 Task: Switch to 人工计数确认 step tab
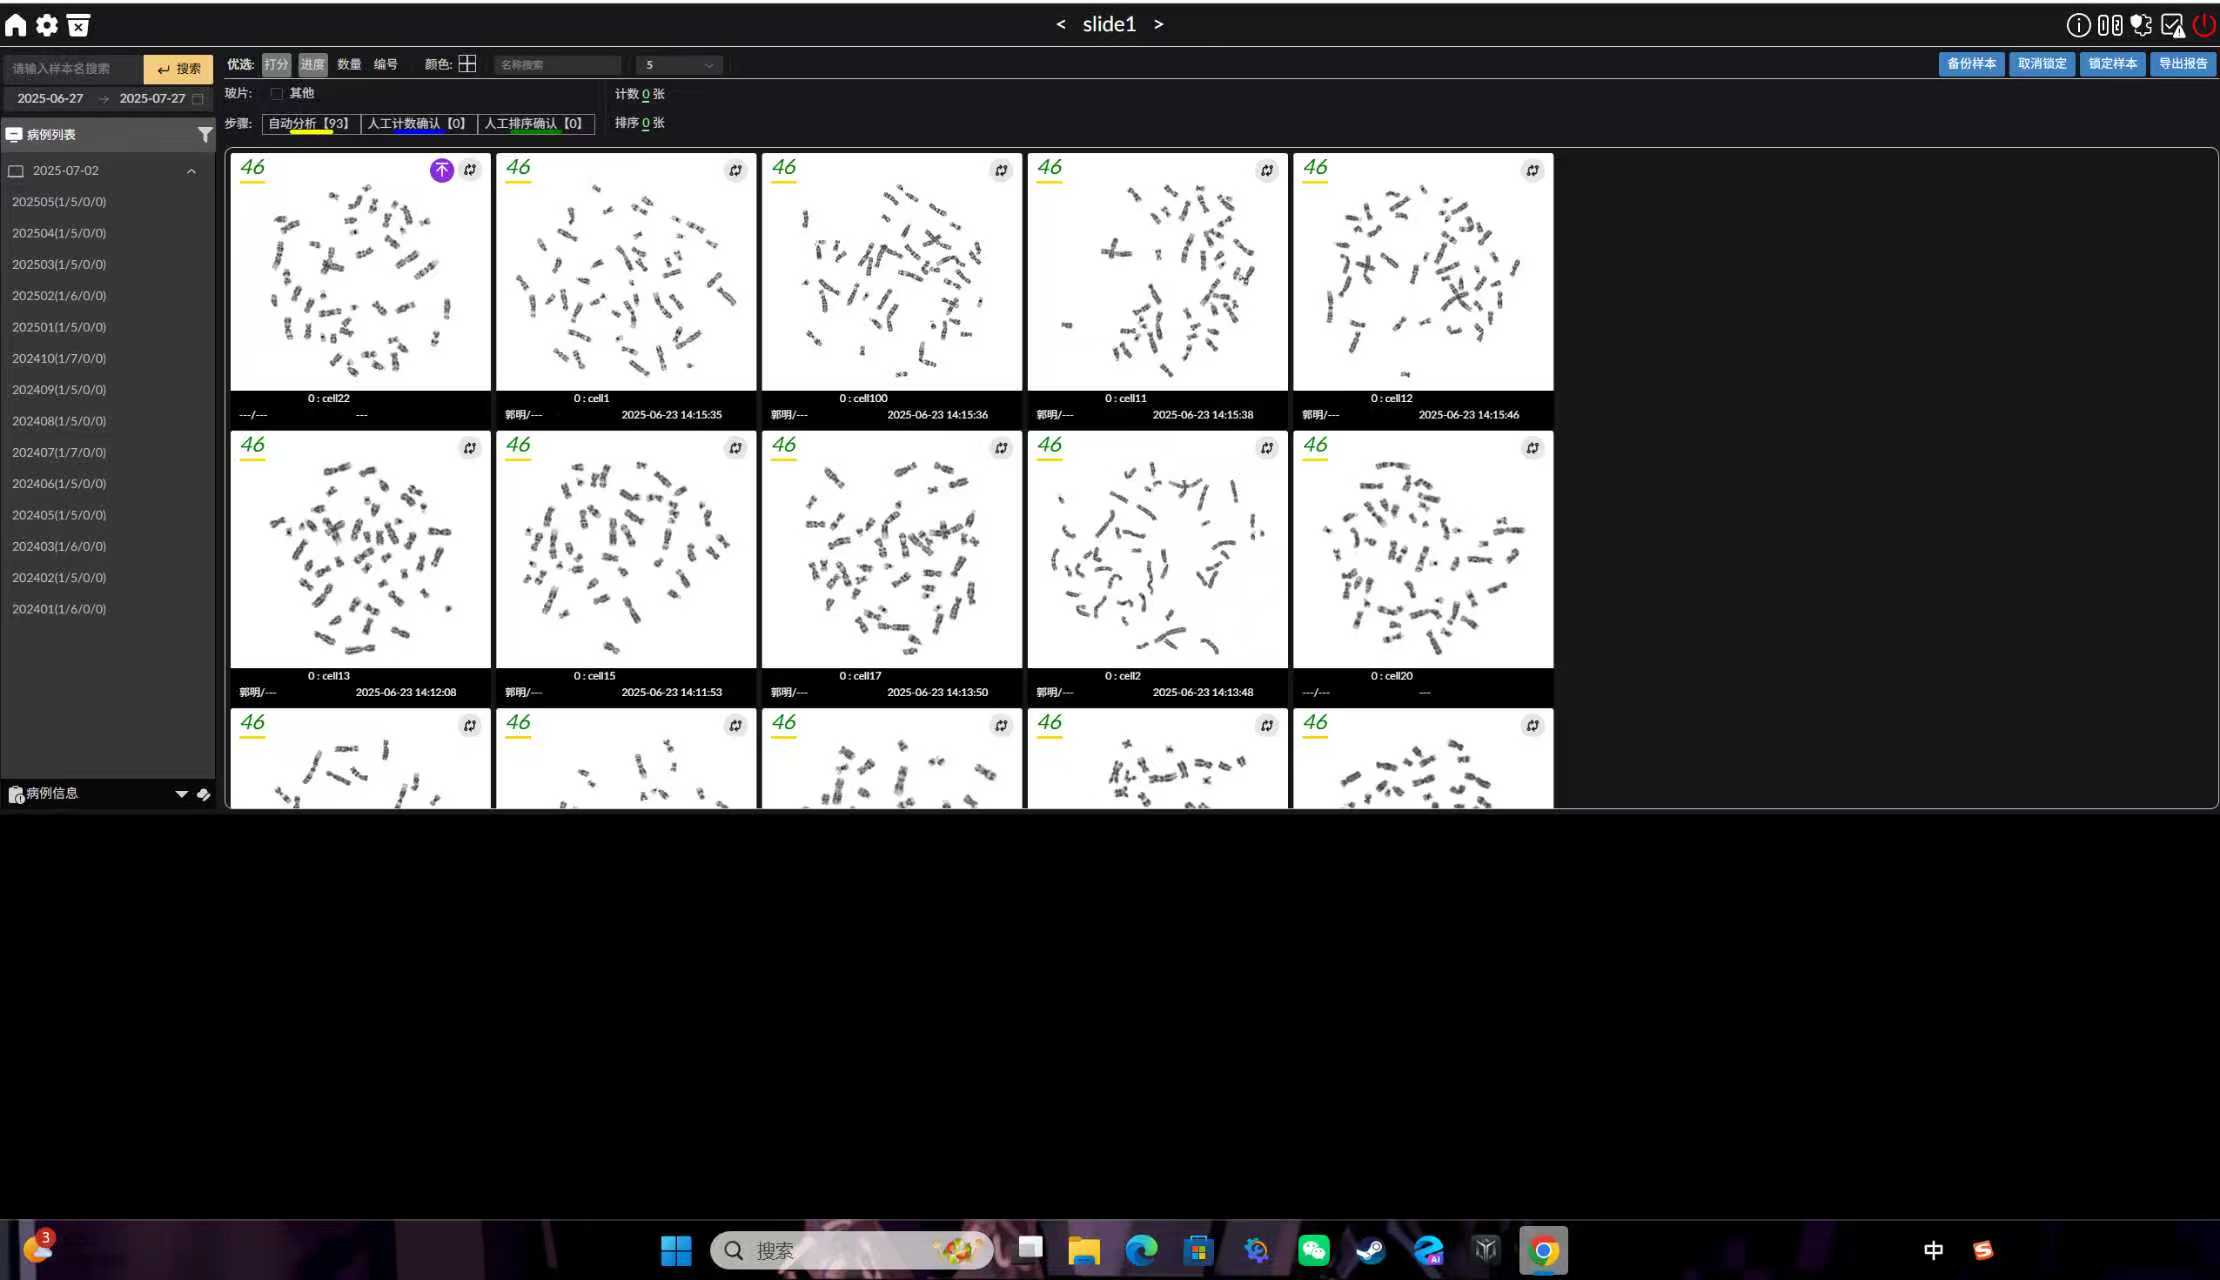coord(417,124)
